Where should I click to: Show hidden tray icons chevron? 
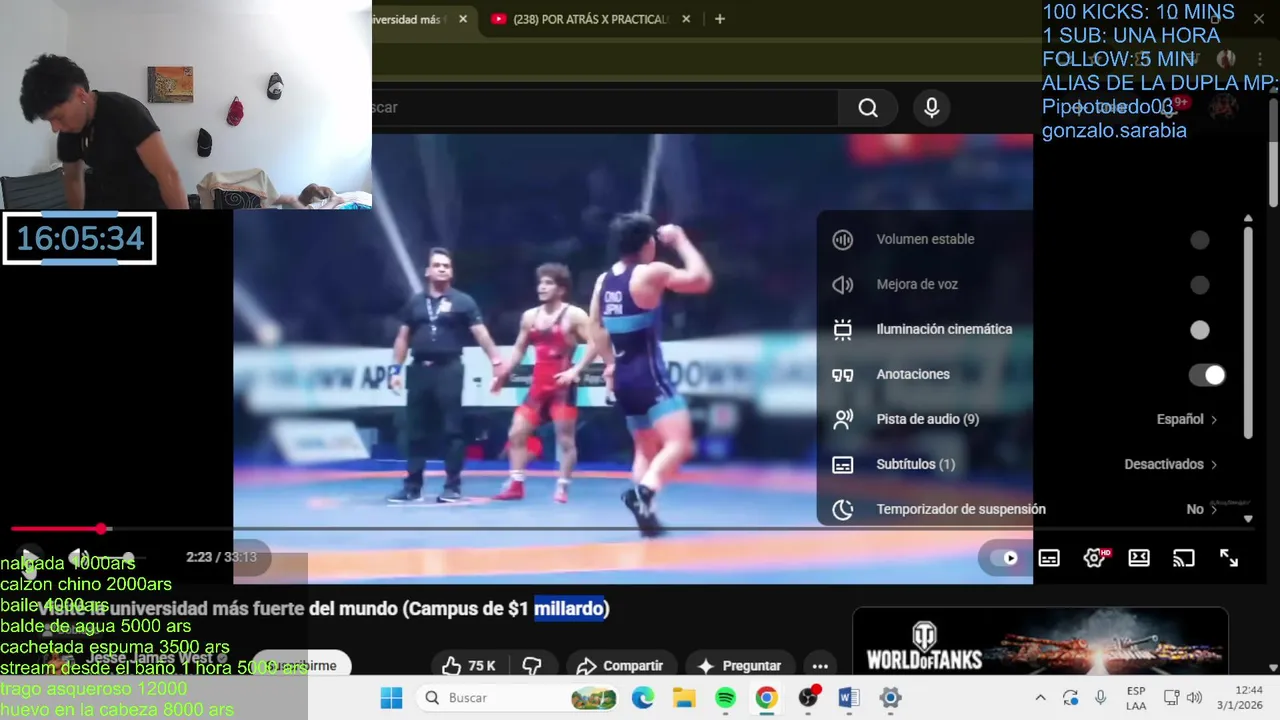tap(1040, 697)
